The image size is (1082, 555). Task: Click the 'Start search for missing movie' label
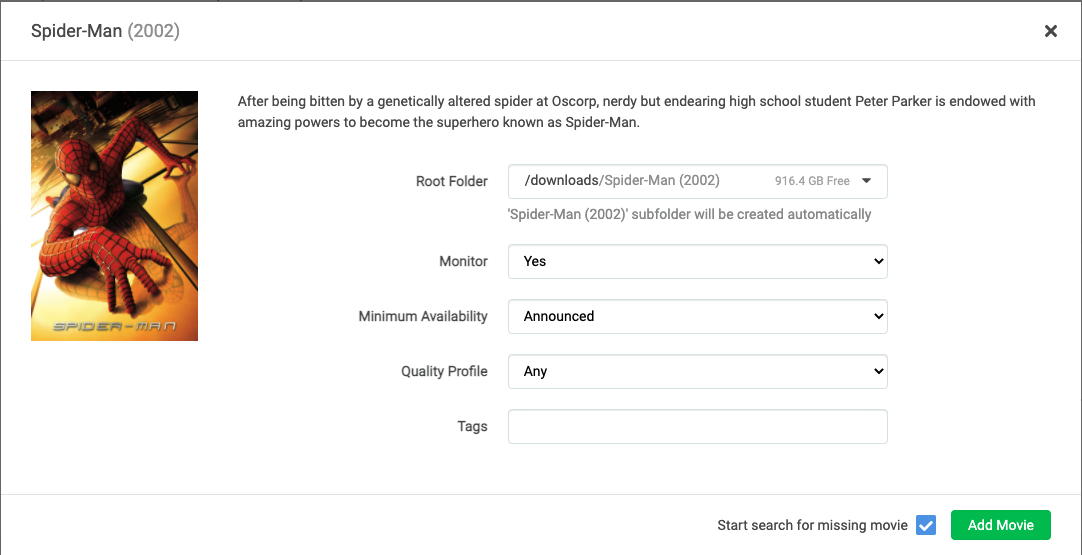point(812,525)
